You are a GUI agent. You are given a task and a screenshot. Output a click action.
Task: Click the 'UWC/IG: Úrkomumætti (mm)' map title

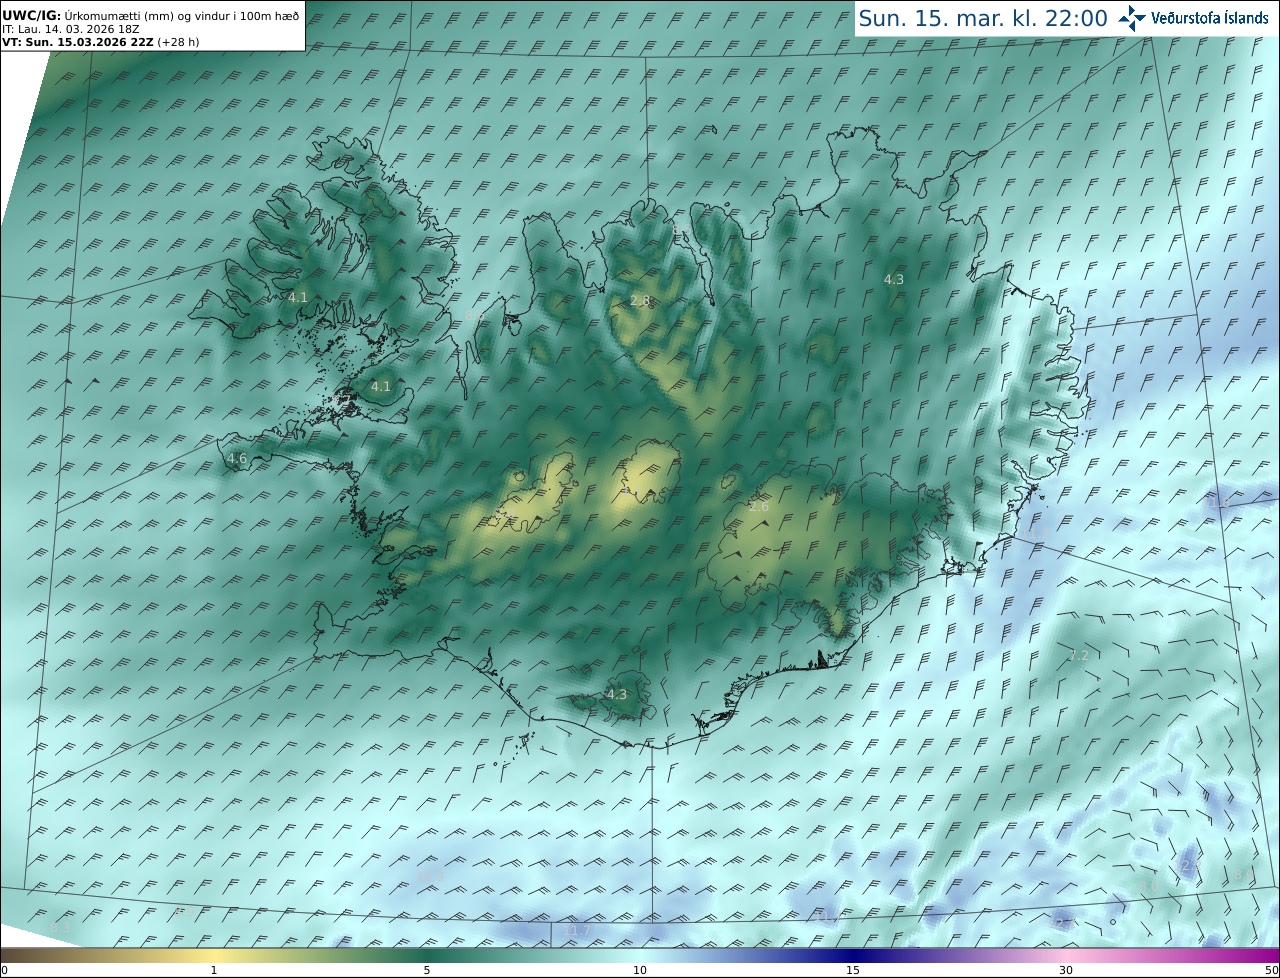[x=150, y=14]
